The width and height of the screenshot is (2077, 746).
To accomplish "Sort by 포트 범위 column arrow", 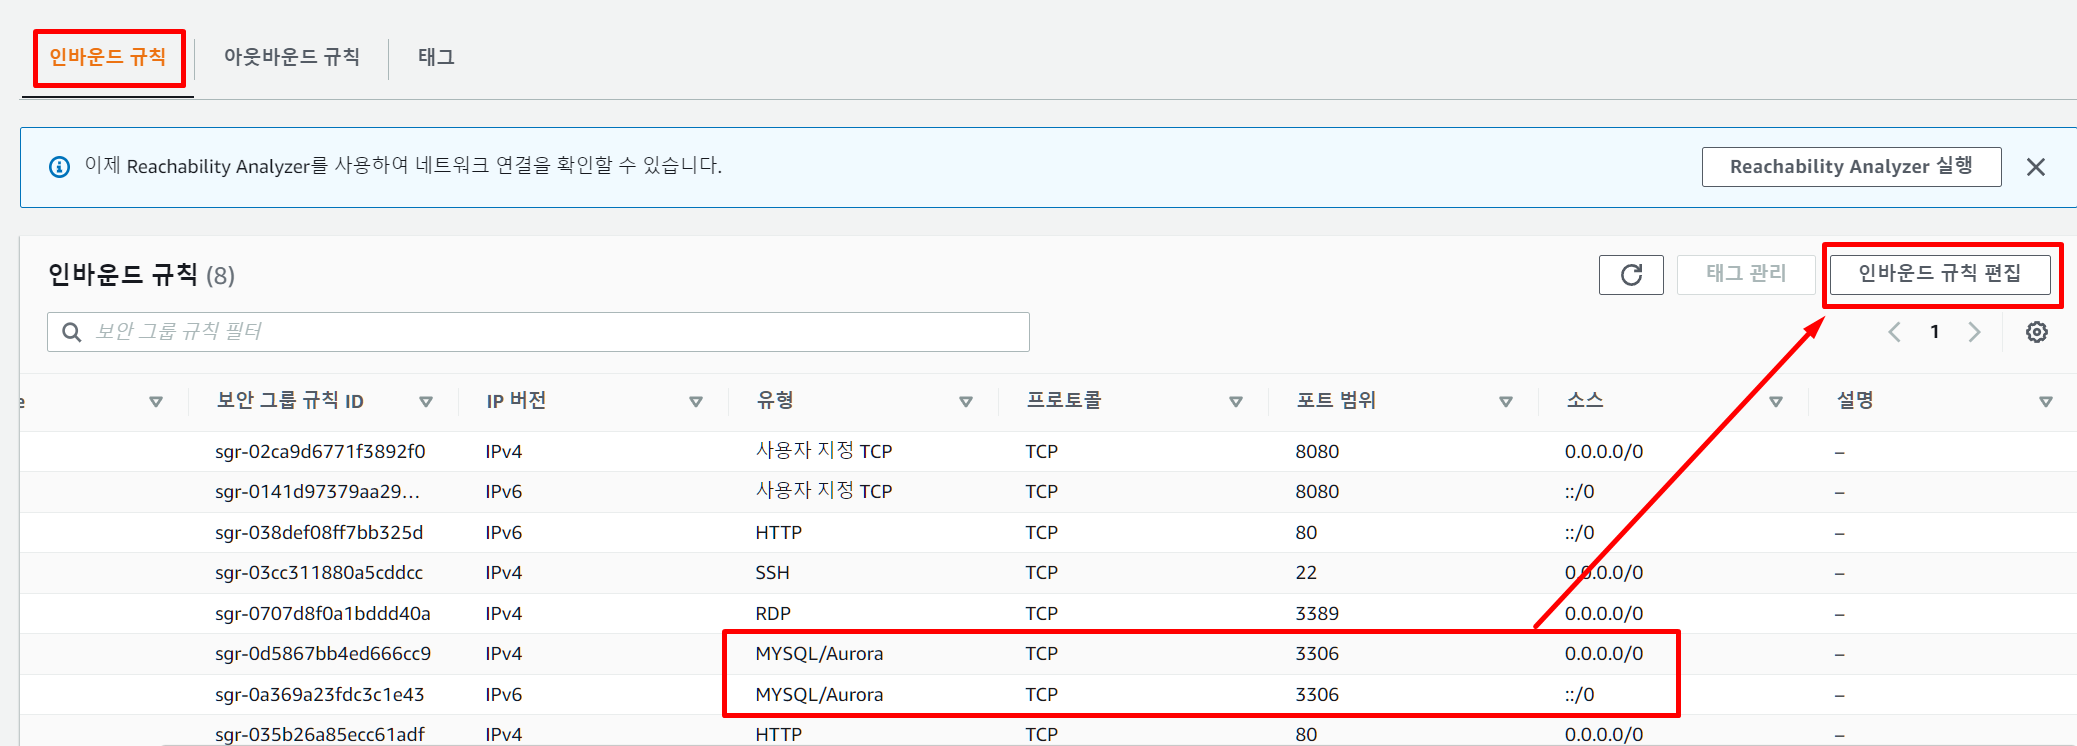I will point(1506,402).
